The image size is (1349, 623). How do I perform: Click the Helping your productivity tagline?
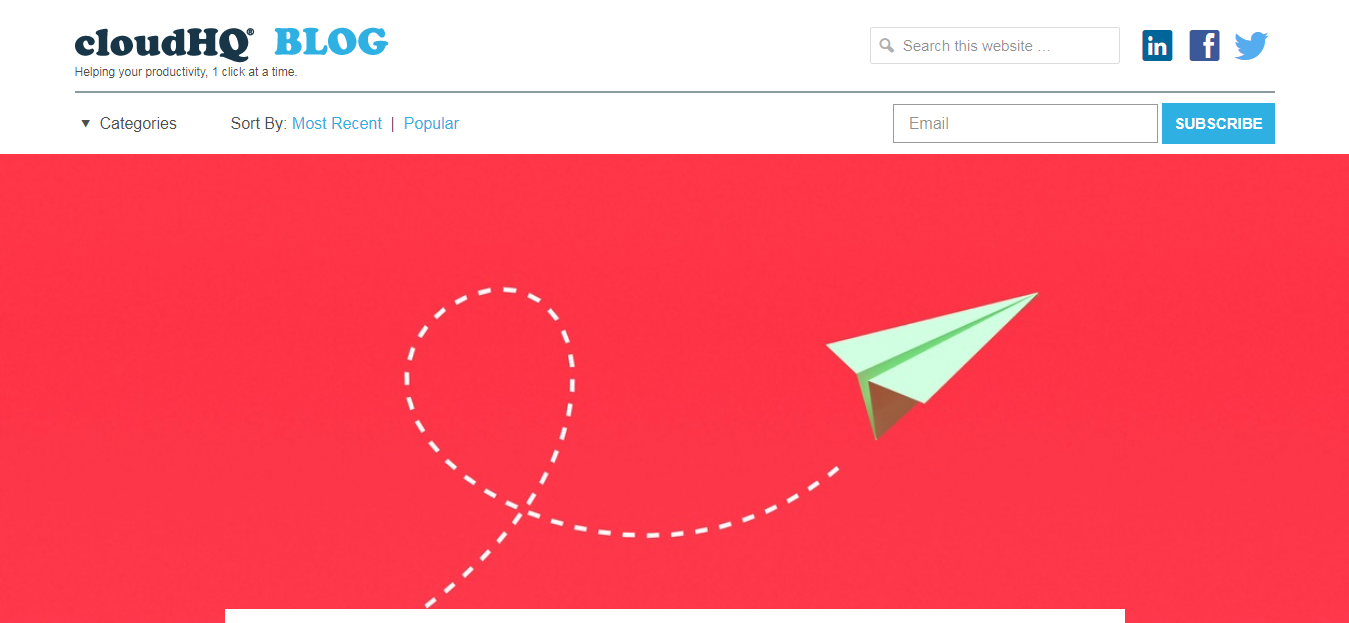coord(186,72)
